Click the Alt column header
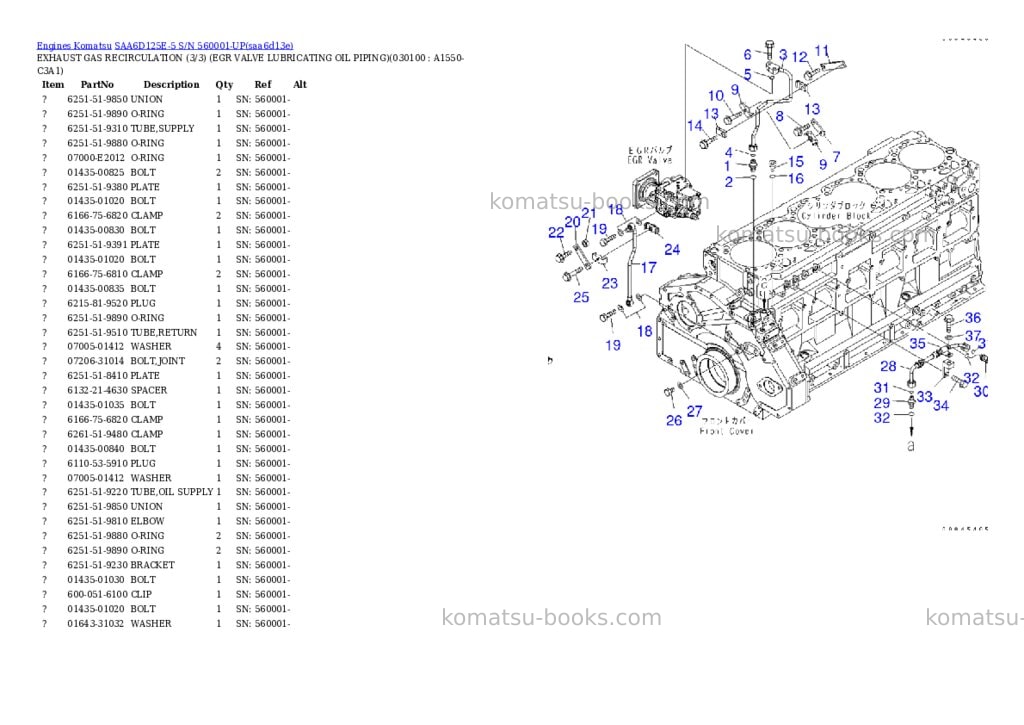 [300, 85]
